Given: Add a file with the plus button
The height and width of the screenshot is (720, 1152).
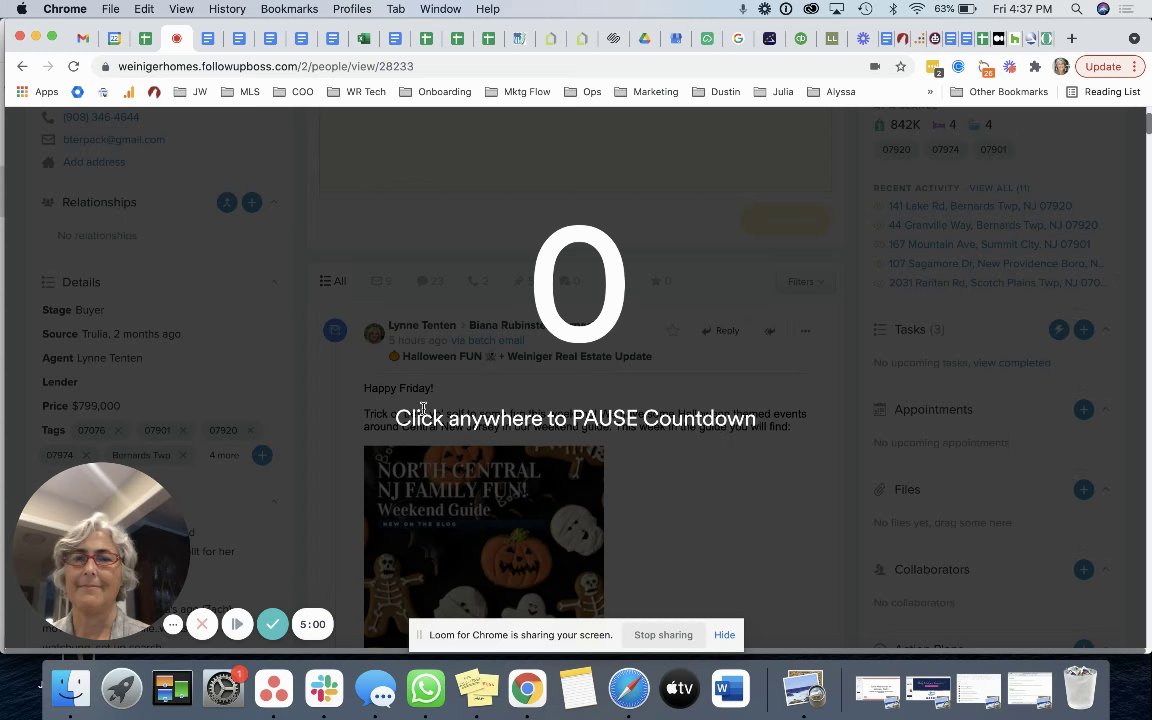Looking at the screenshot, I should click(1084, 489).
